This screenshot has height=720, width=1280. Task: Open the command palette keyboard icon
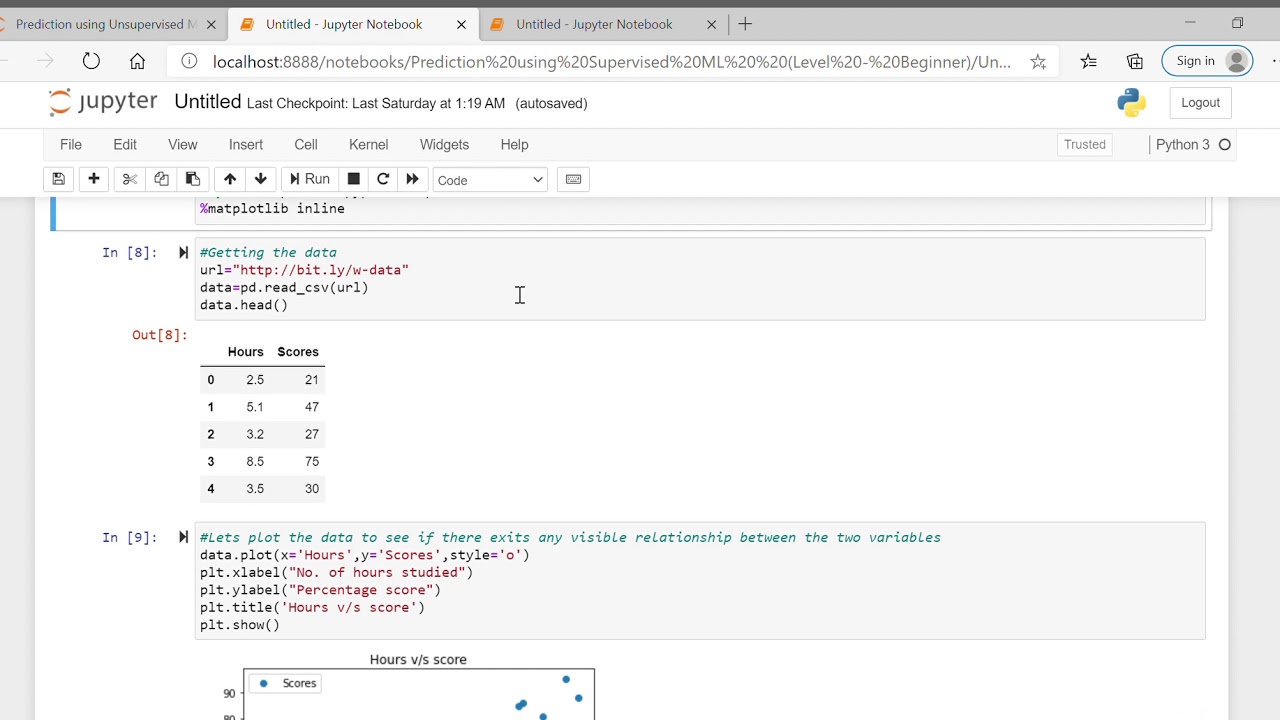point(573,179)
